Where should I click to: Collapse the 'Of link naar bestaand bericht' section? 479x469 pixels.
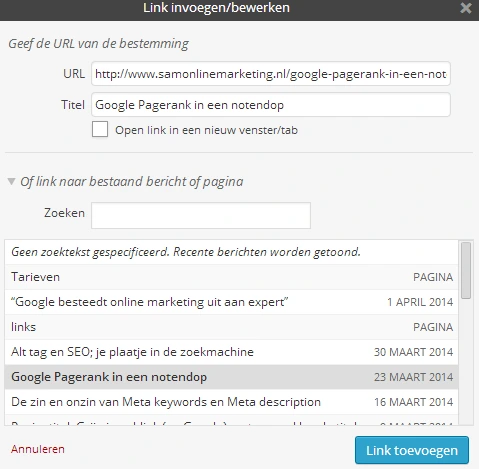pyautogui.click(x=11, y=182)
